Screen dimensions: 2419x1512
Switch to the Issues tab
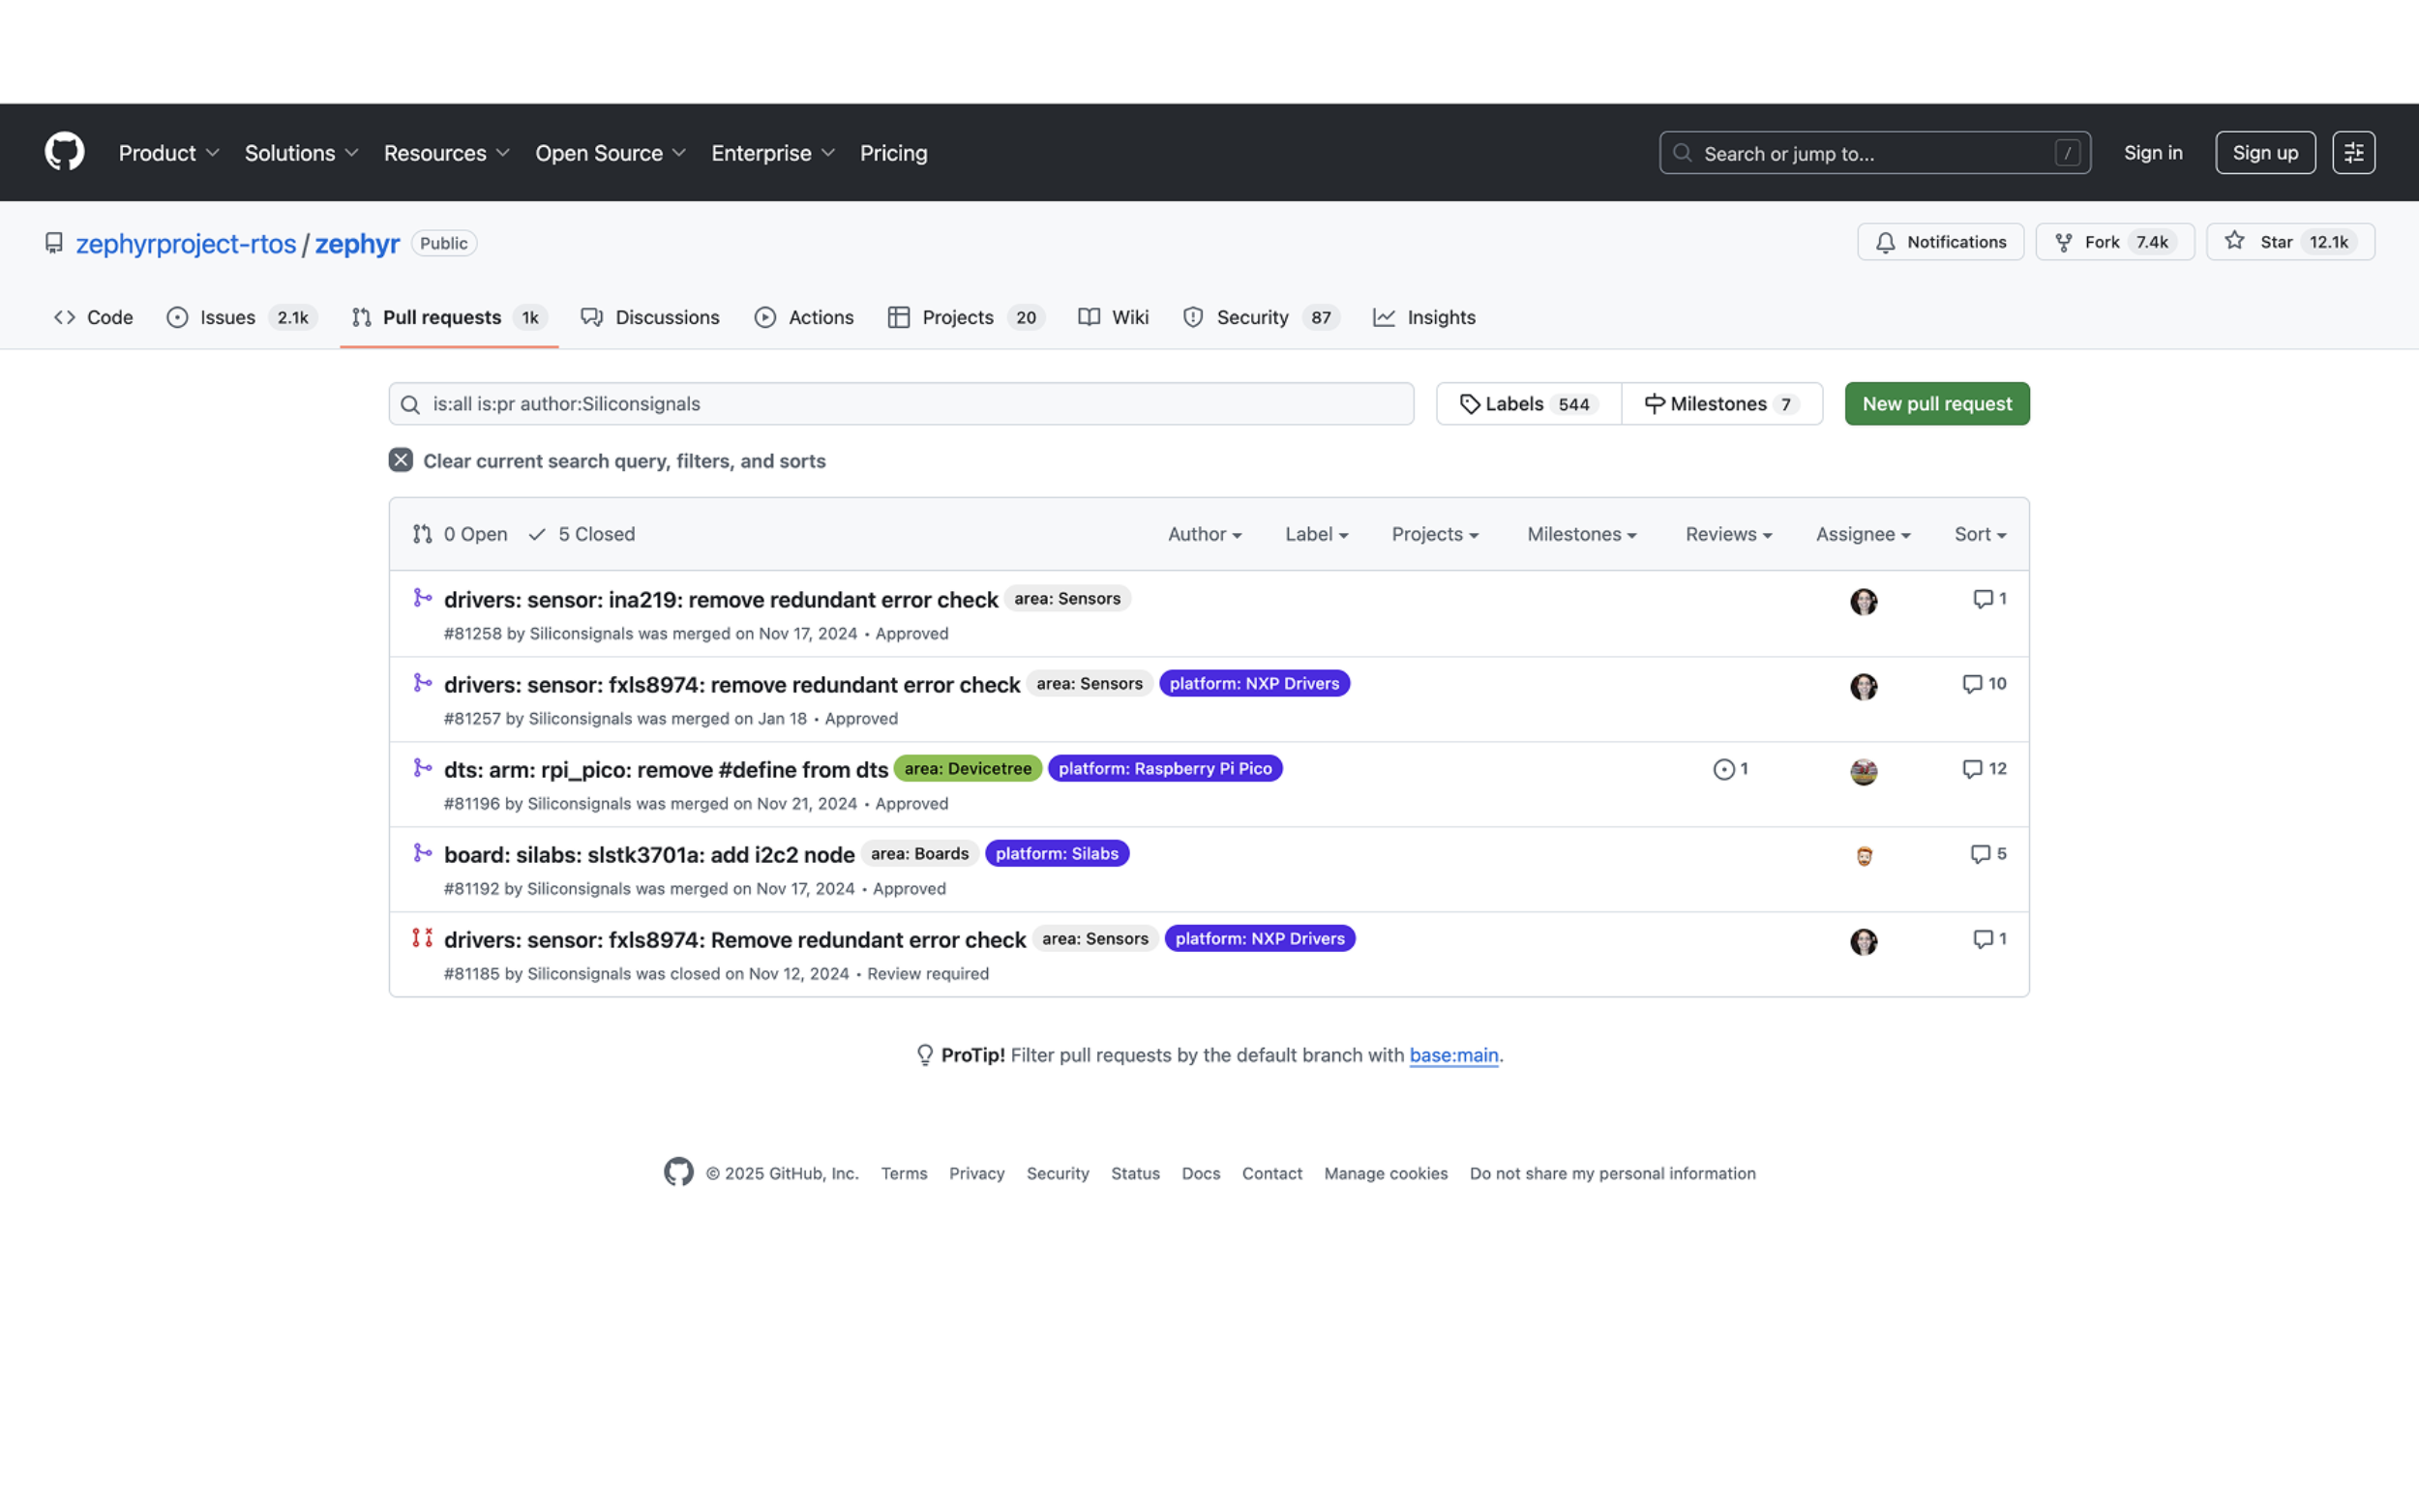(x=241, y=317)
